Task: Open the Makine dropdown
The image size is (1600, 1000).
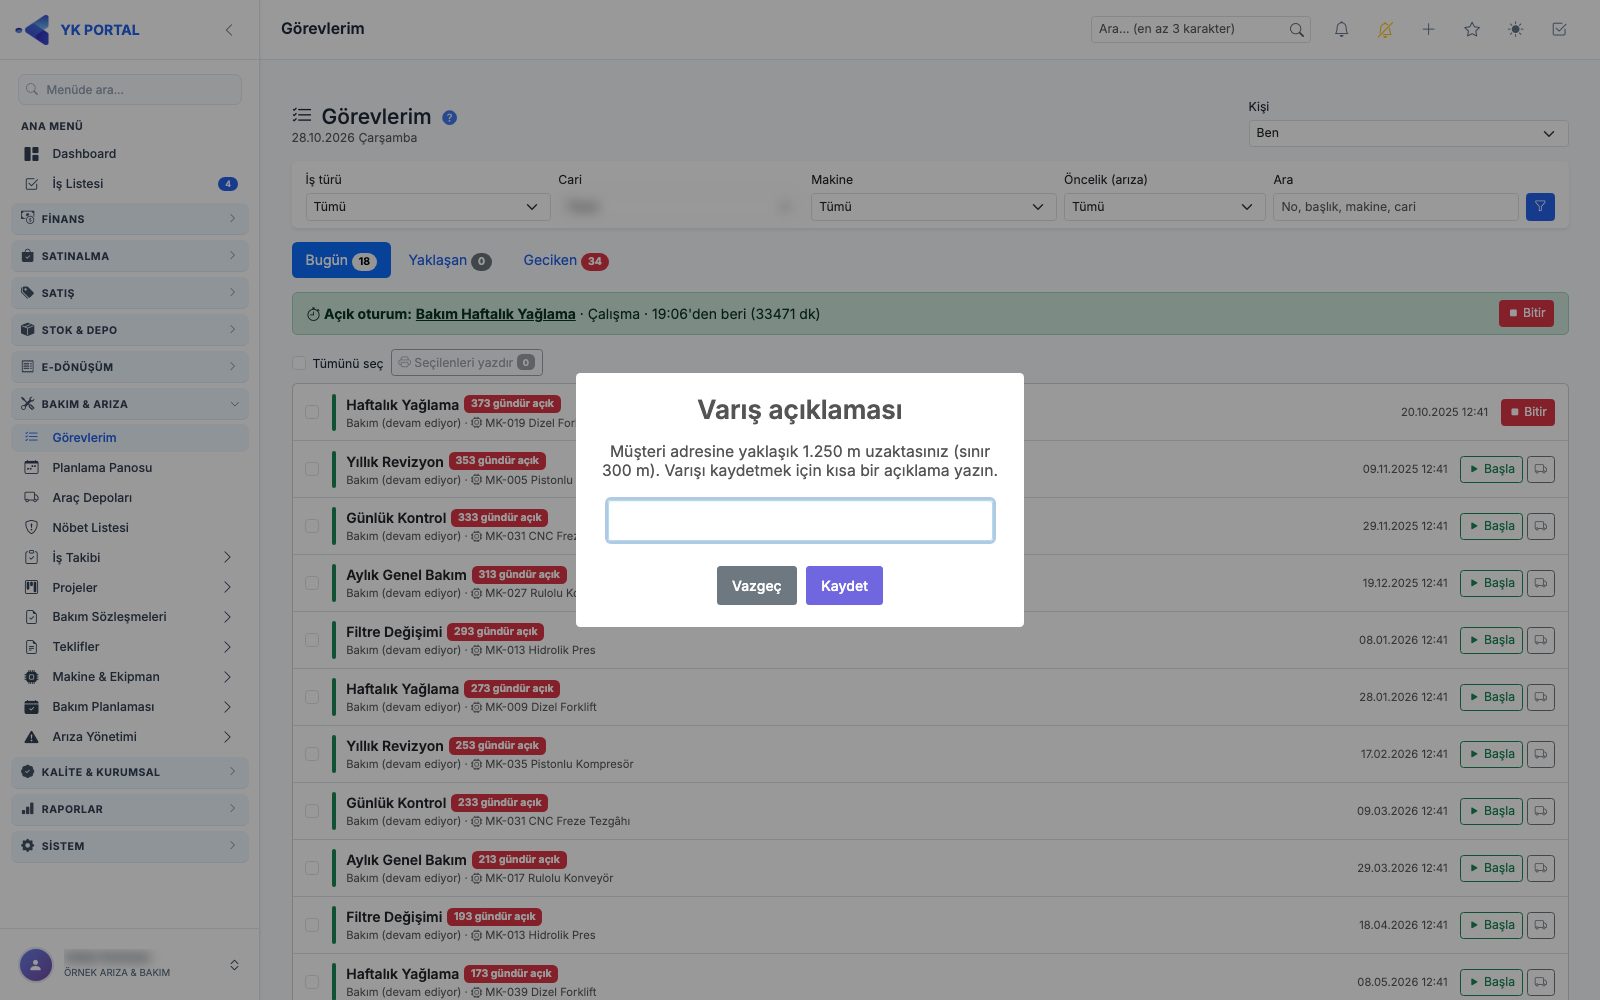Action: click(933, 207)
